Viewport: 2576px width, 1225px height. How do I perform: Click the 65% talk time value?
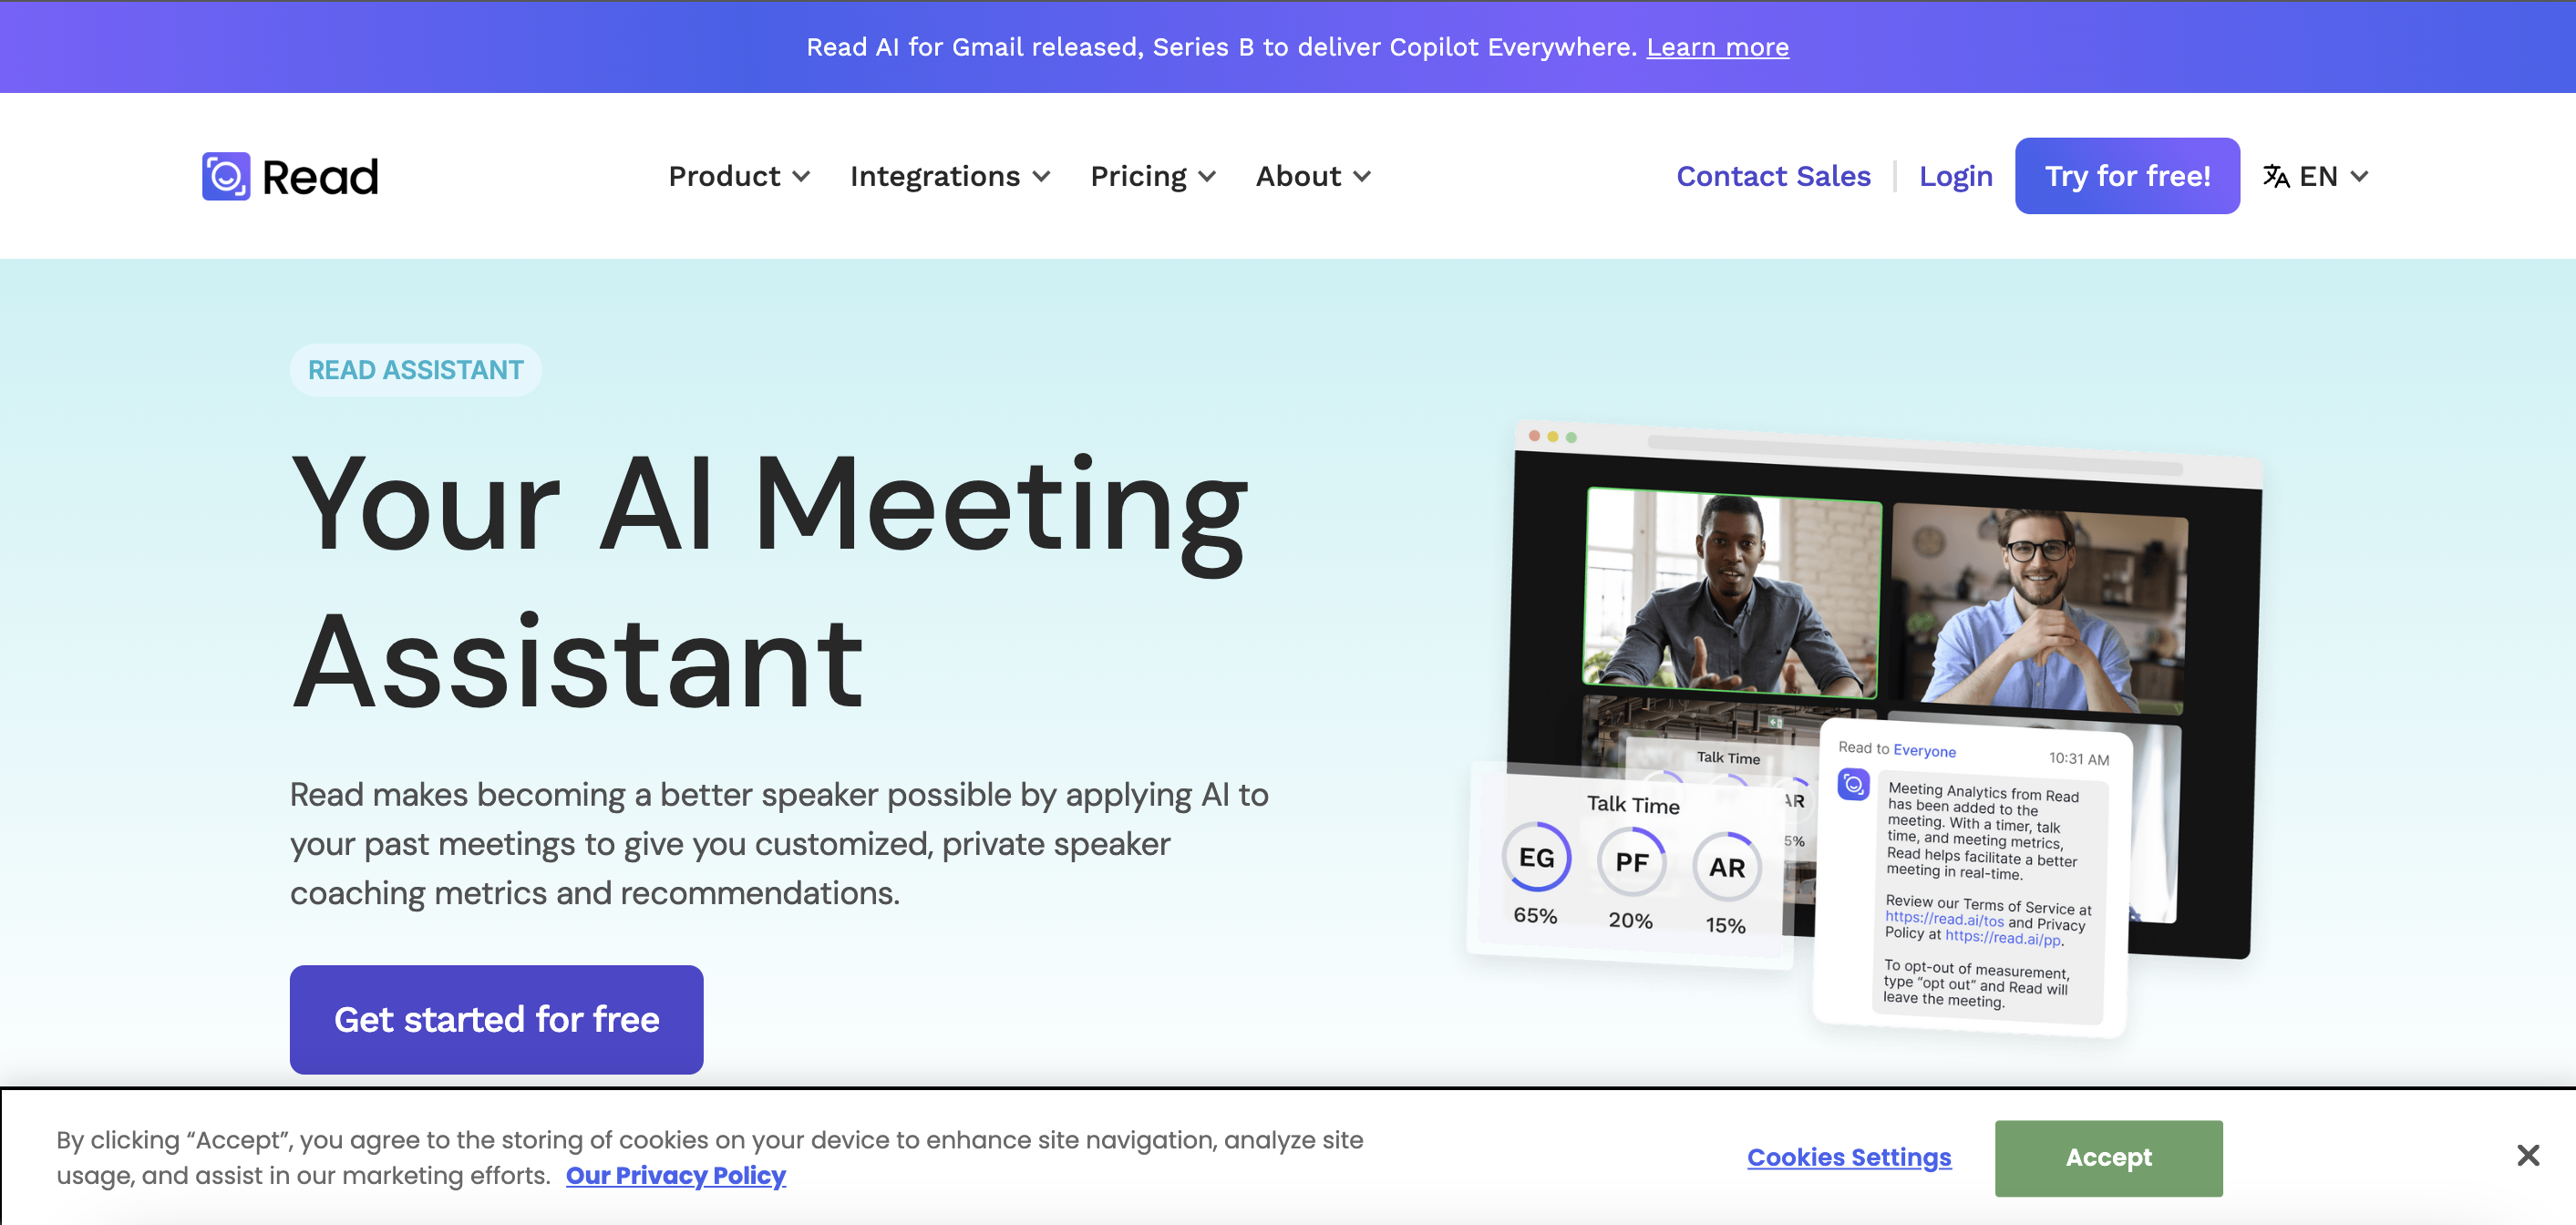coord(1535,915)
